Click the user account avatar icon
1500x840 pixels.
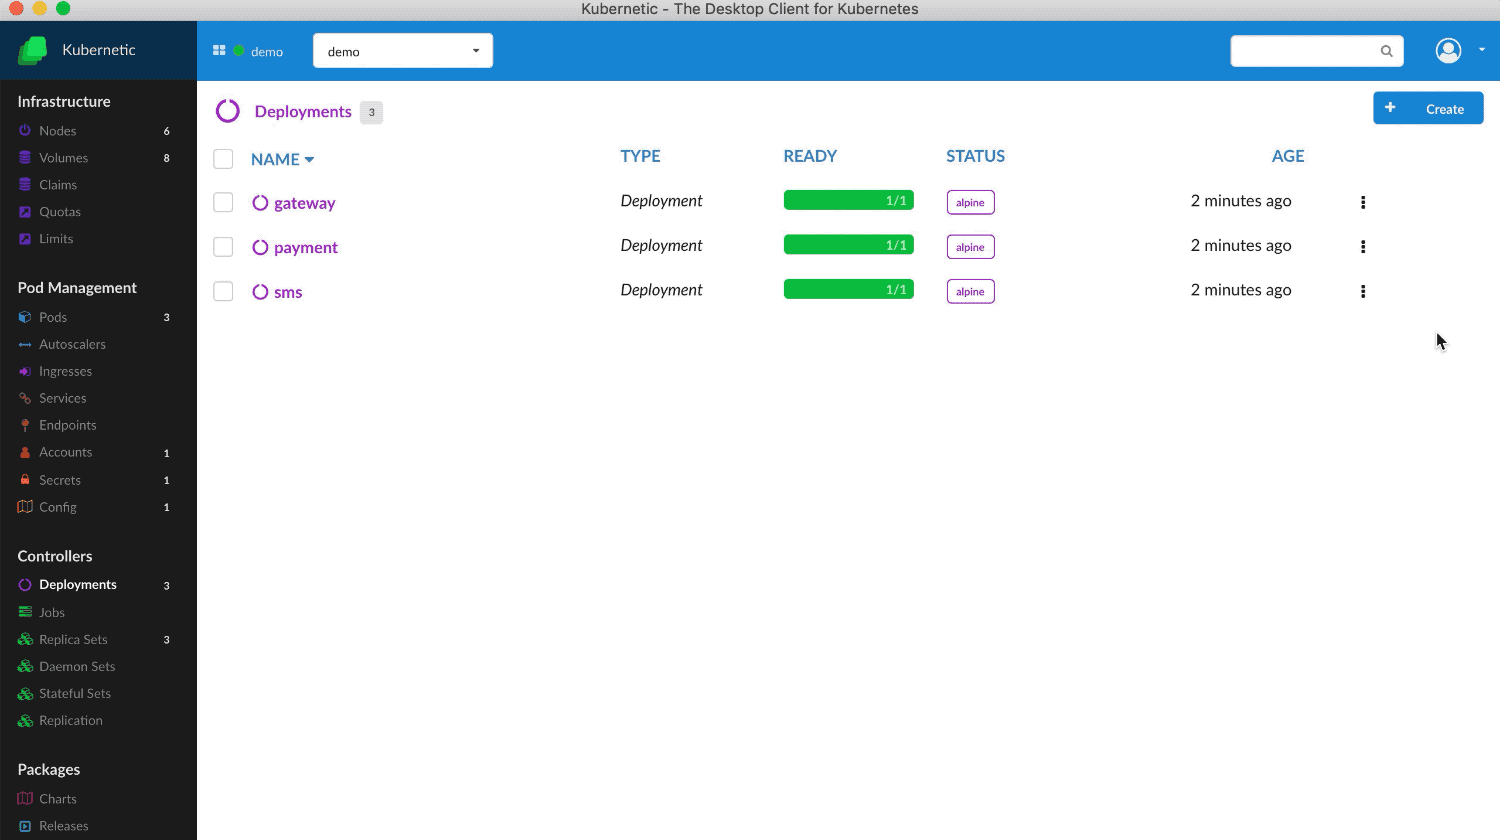point(1448,51)
